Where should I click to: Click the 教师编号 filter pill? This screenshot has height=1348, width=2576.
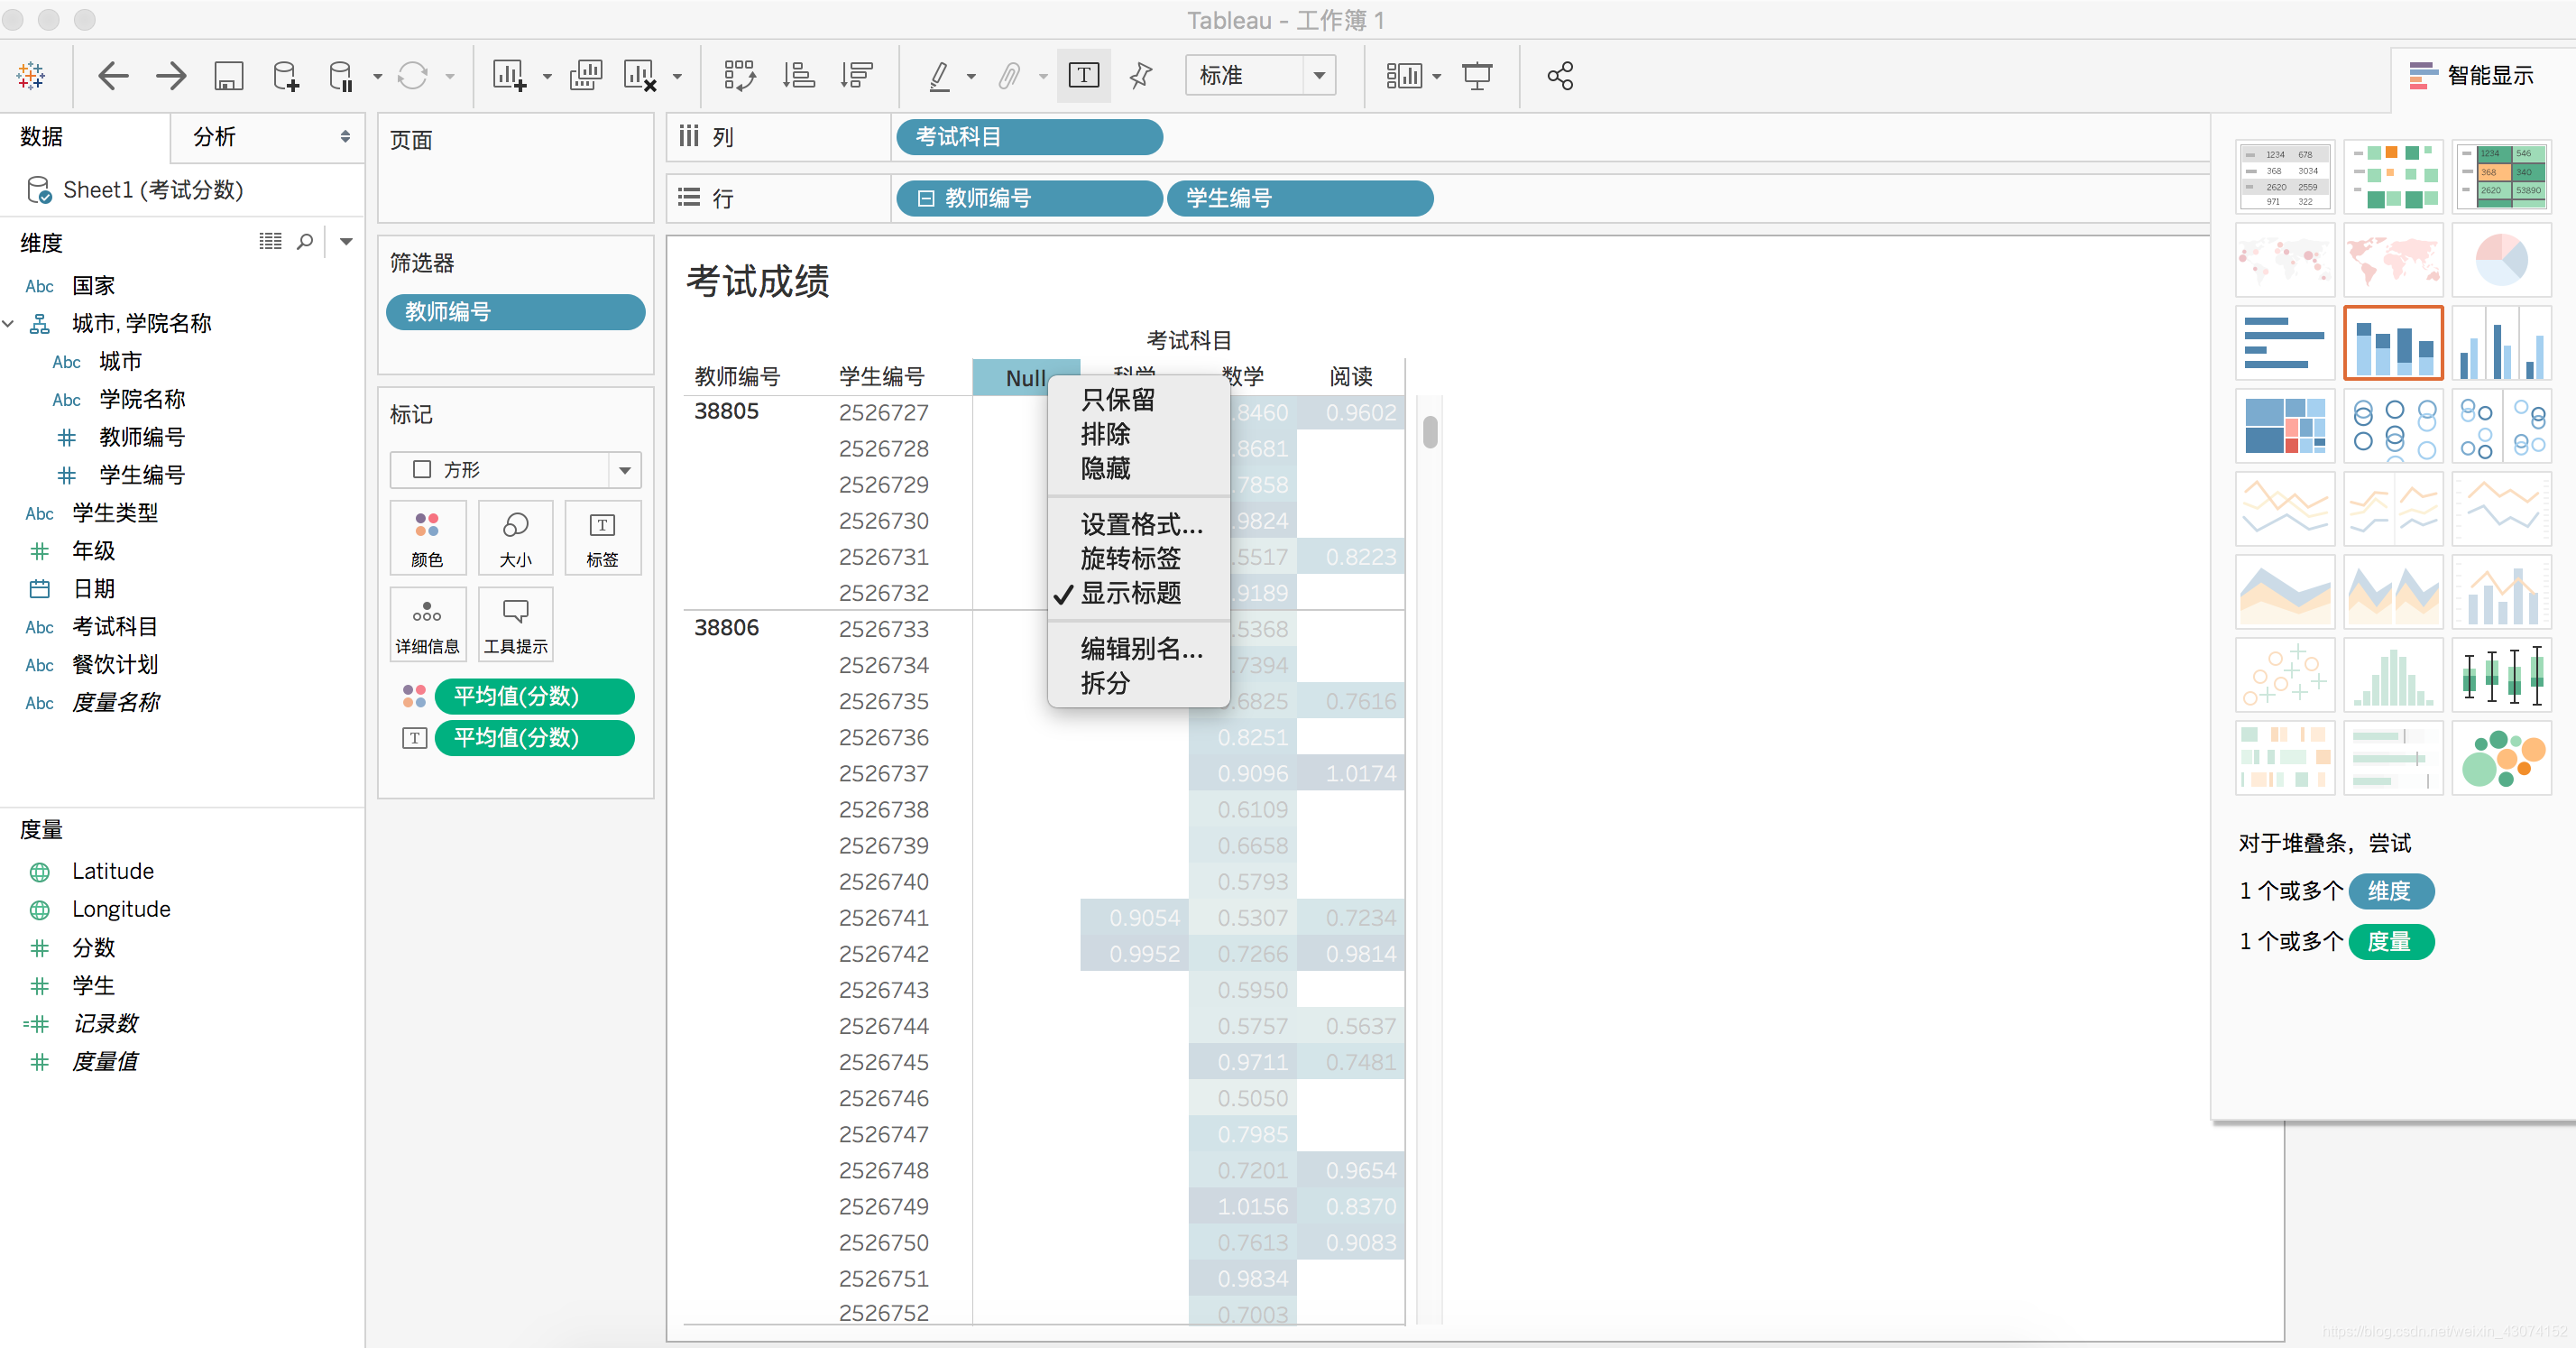pyautogui.click(x=515, y=312)
